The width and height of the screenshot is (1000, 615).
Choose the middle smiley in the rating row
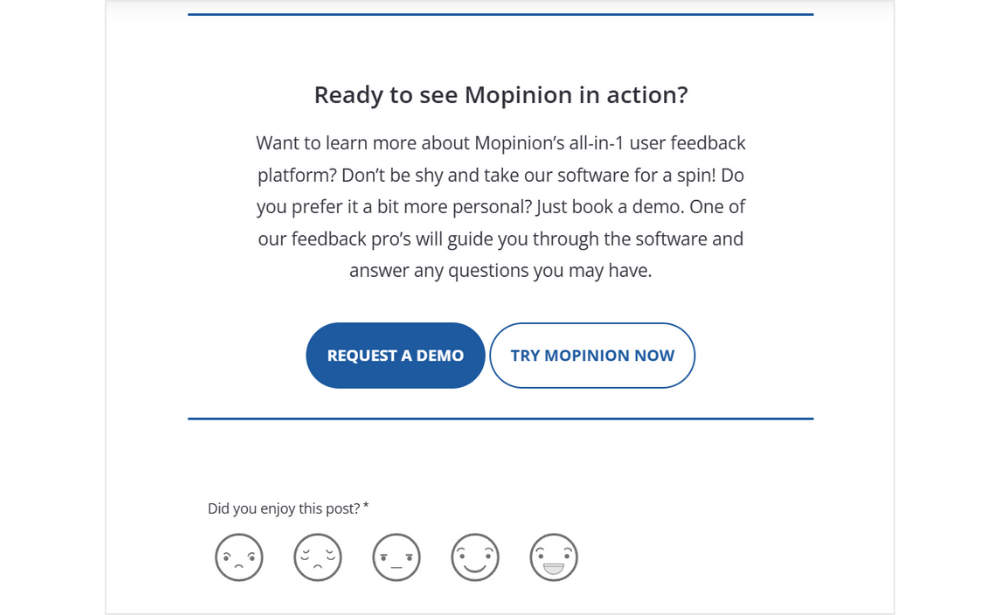click(396, 557)
